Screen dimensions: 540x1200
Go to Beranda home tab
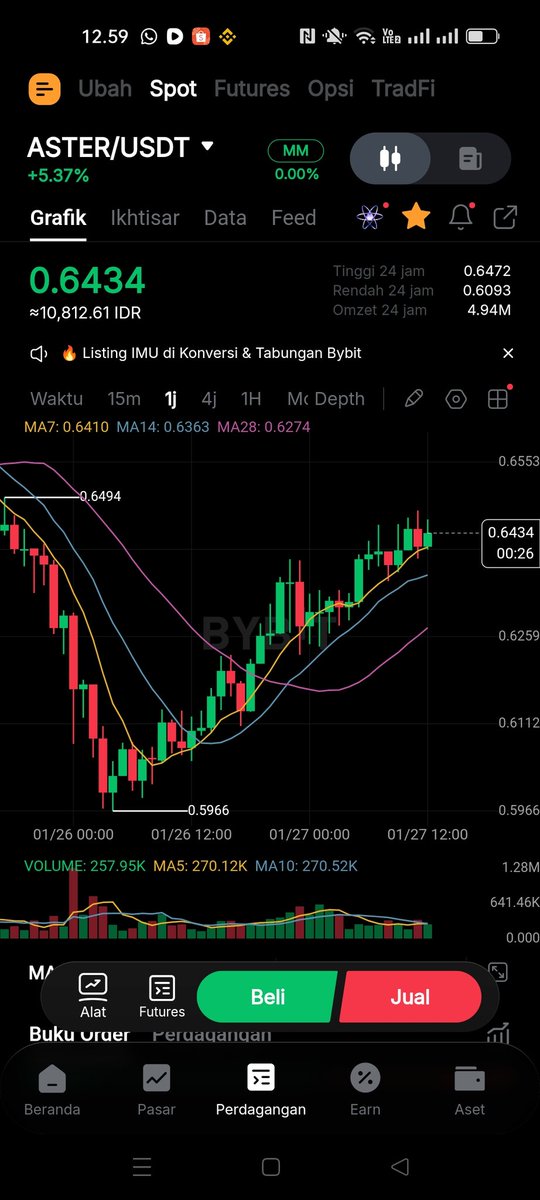coord(52,1090)
